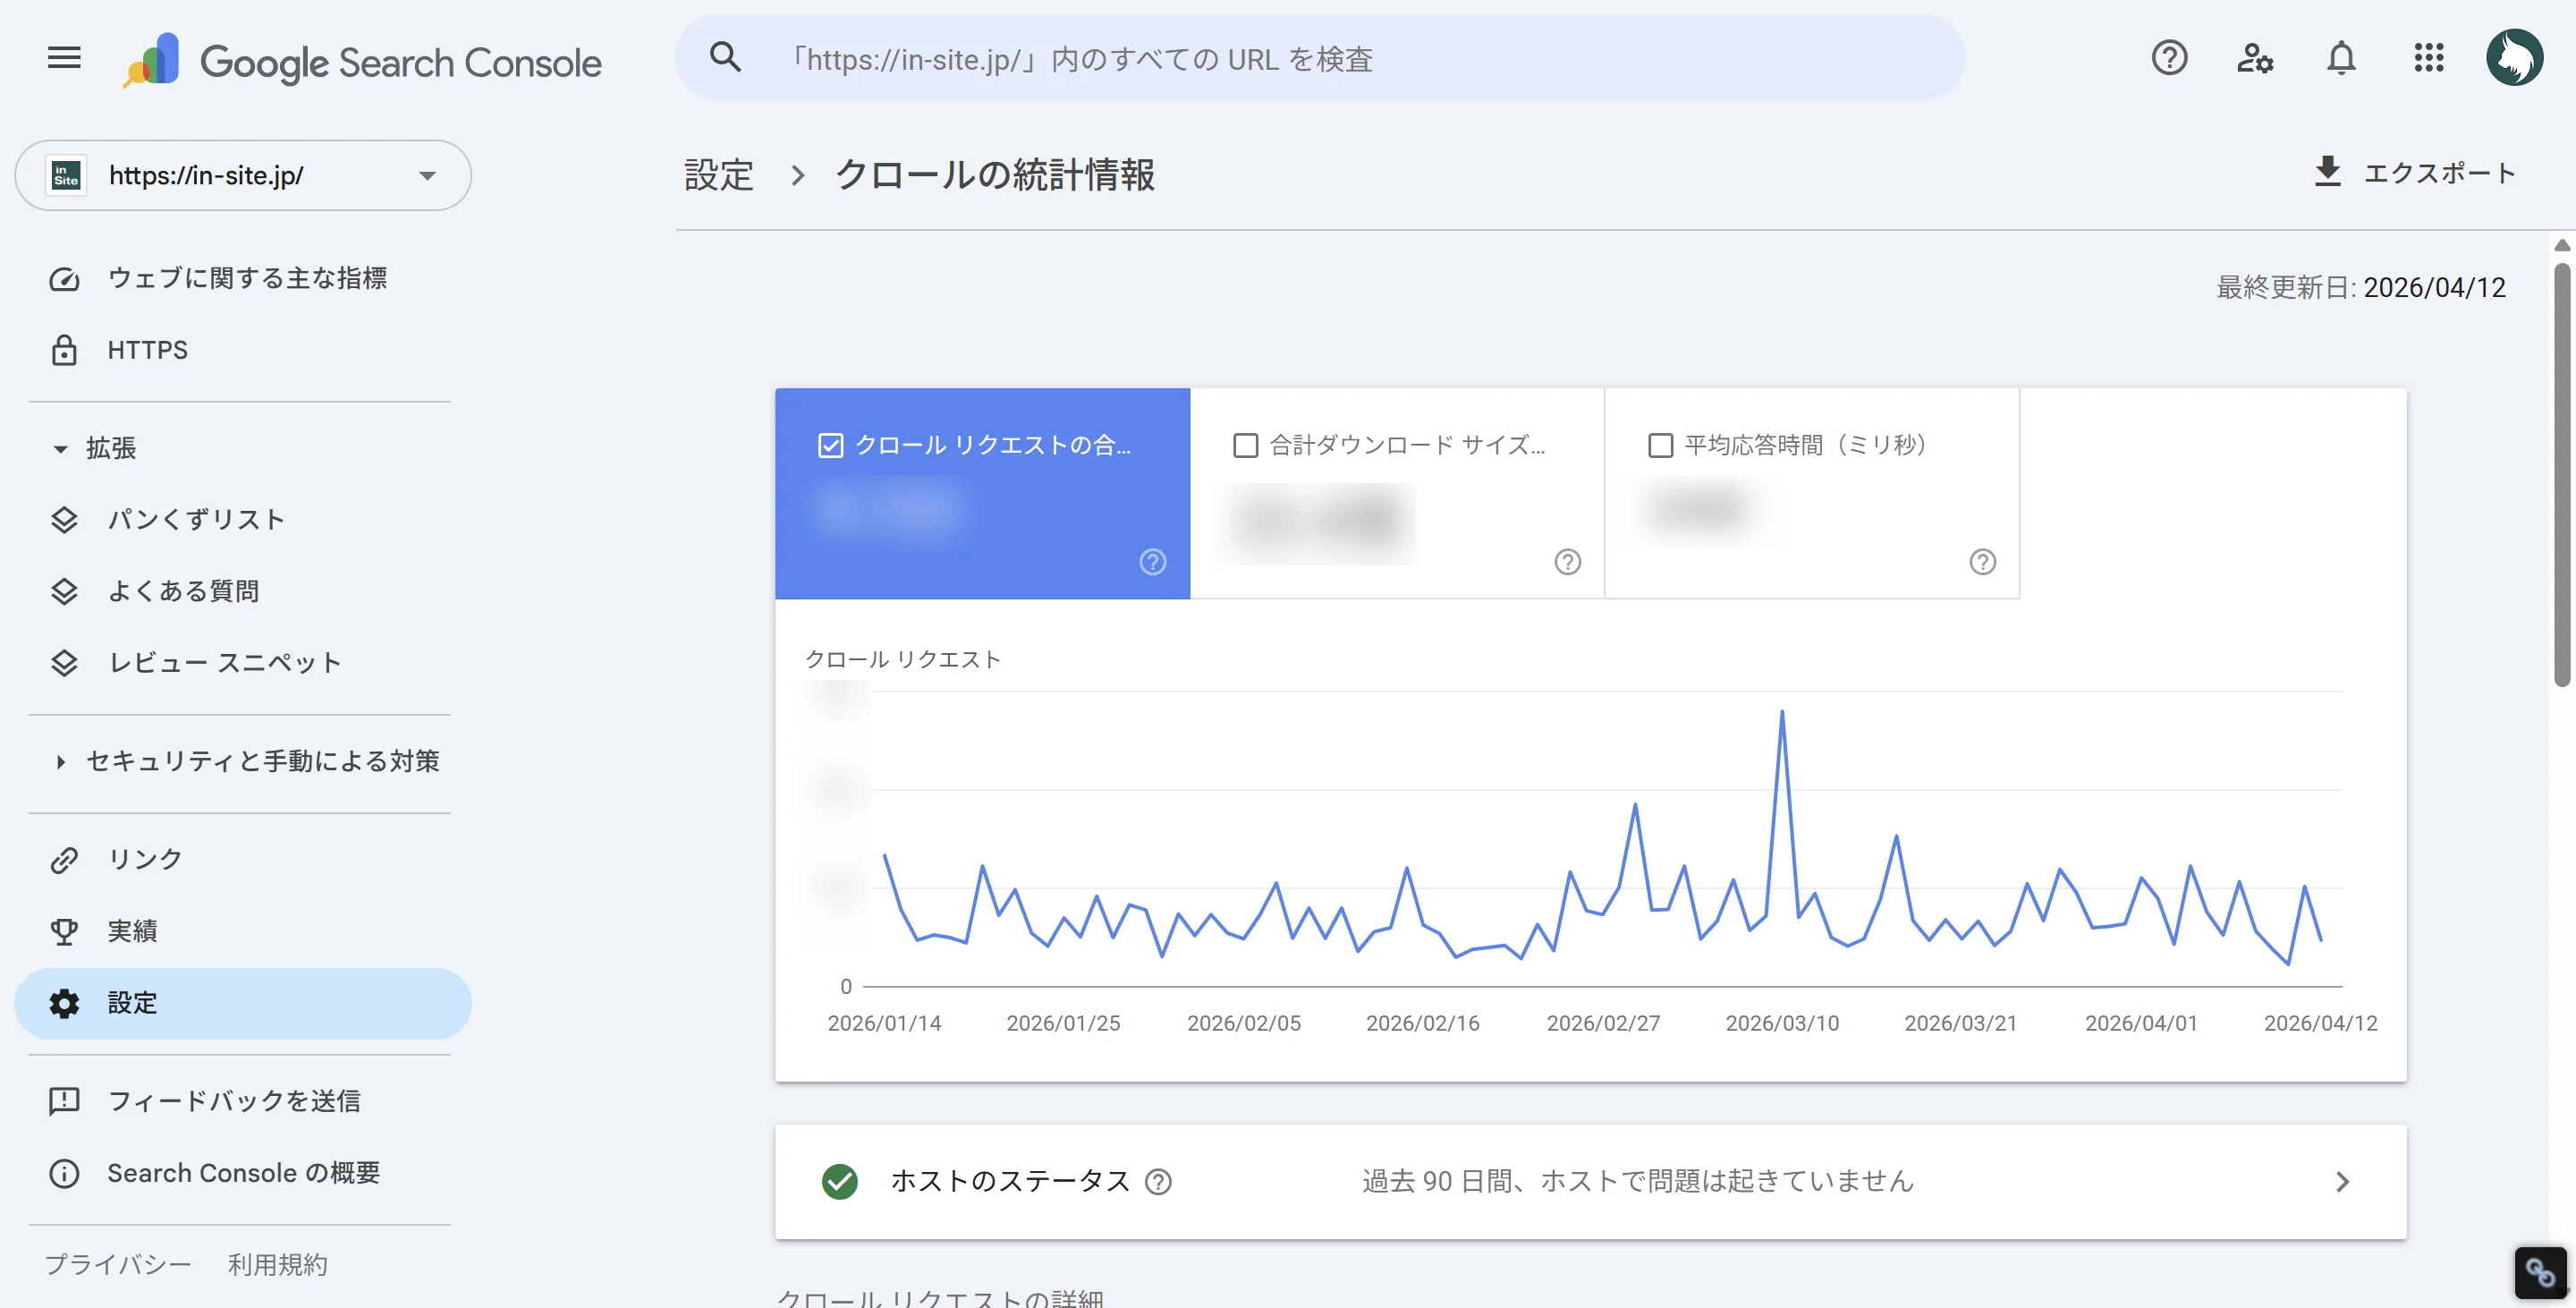2576x1308 pixels.
Task: Click the エクスポート download icon
Action: [2330, 172]
